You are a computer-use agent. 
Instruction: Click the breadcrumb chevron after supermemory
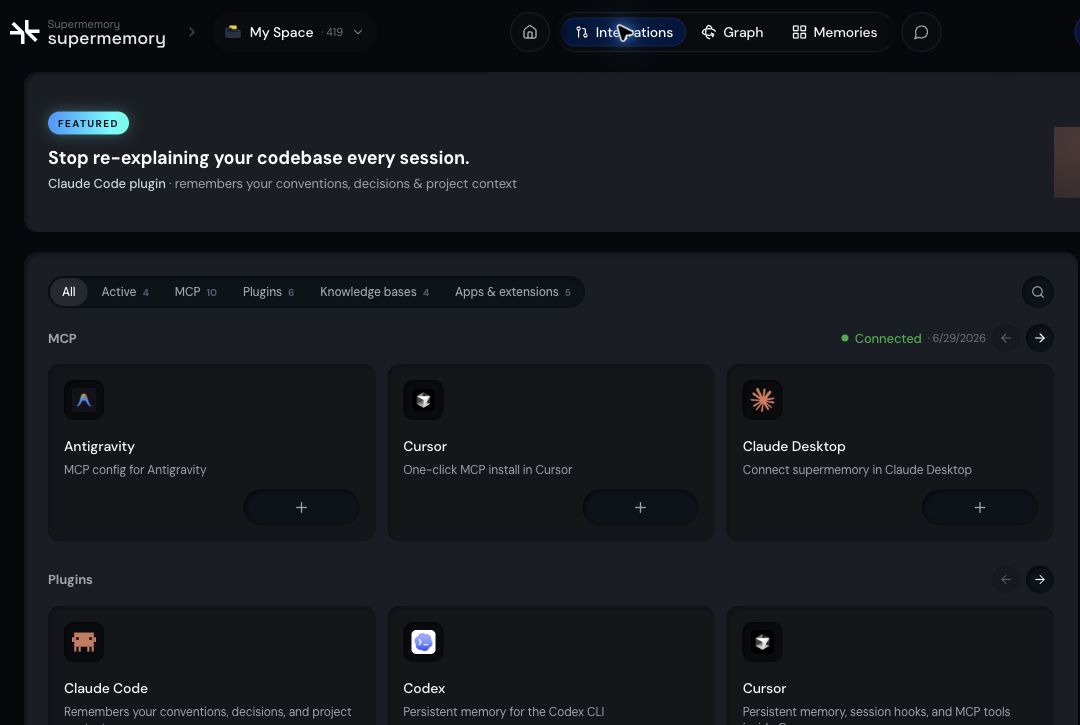pyautogui.click(x=191, y=32)
